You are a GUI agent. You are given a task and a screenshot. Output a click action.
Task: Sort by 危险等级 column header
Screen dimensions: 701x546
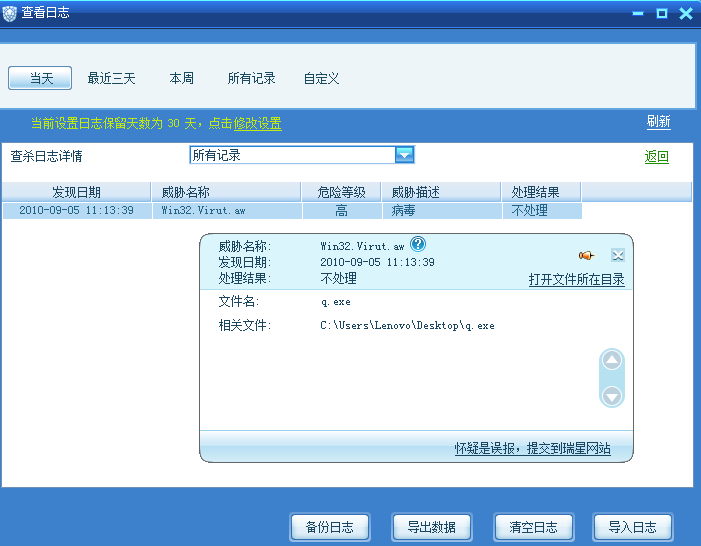click(342, 192)
